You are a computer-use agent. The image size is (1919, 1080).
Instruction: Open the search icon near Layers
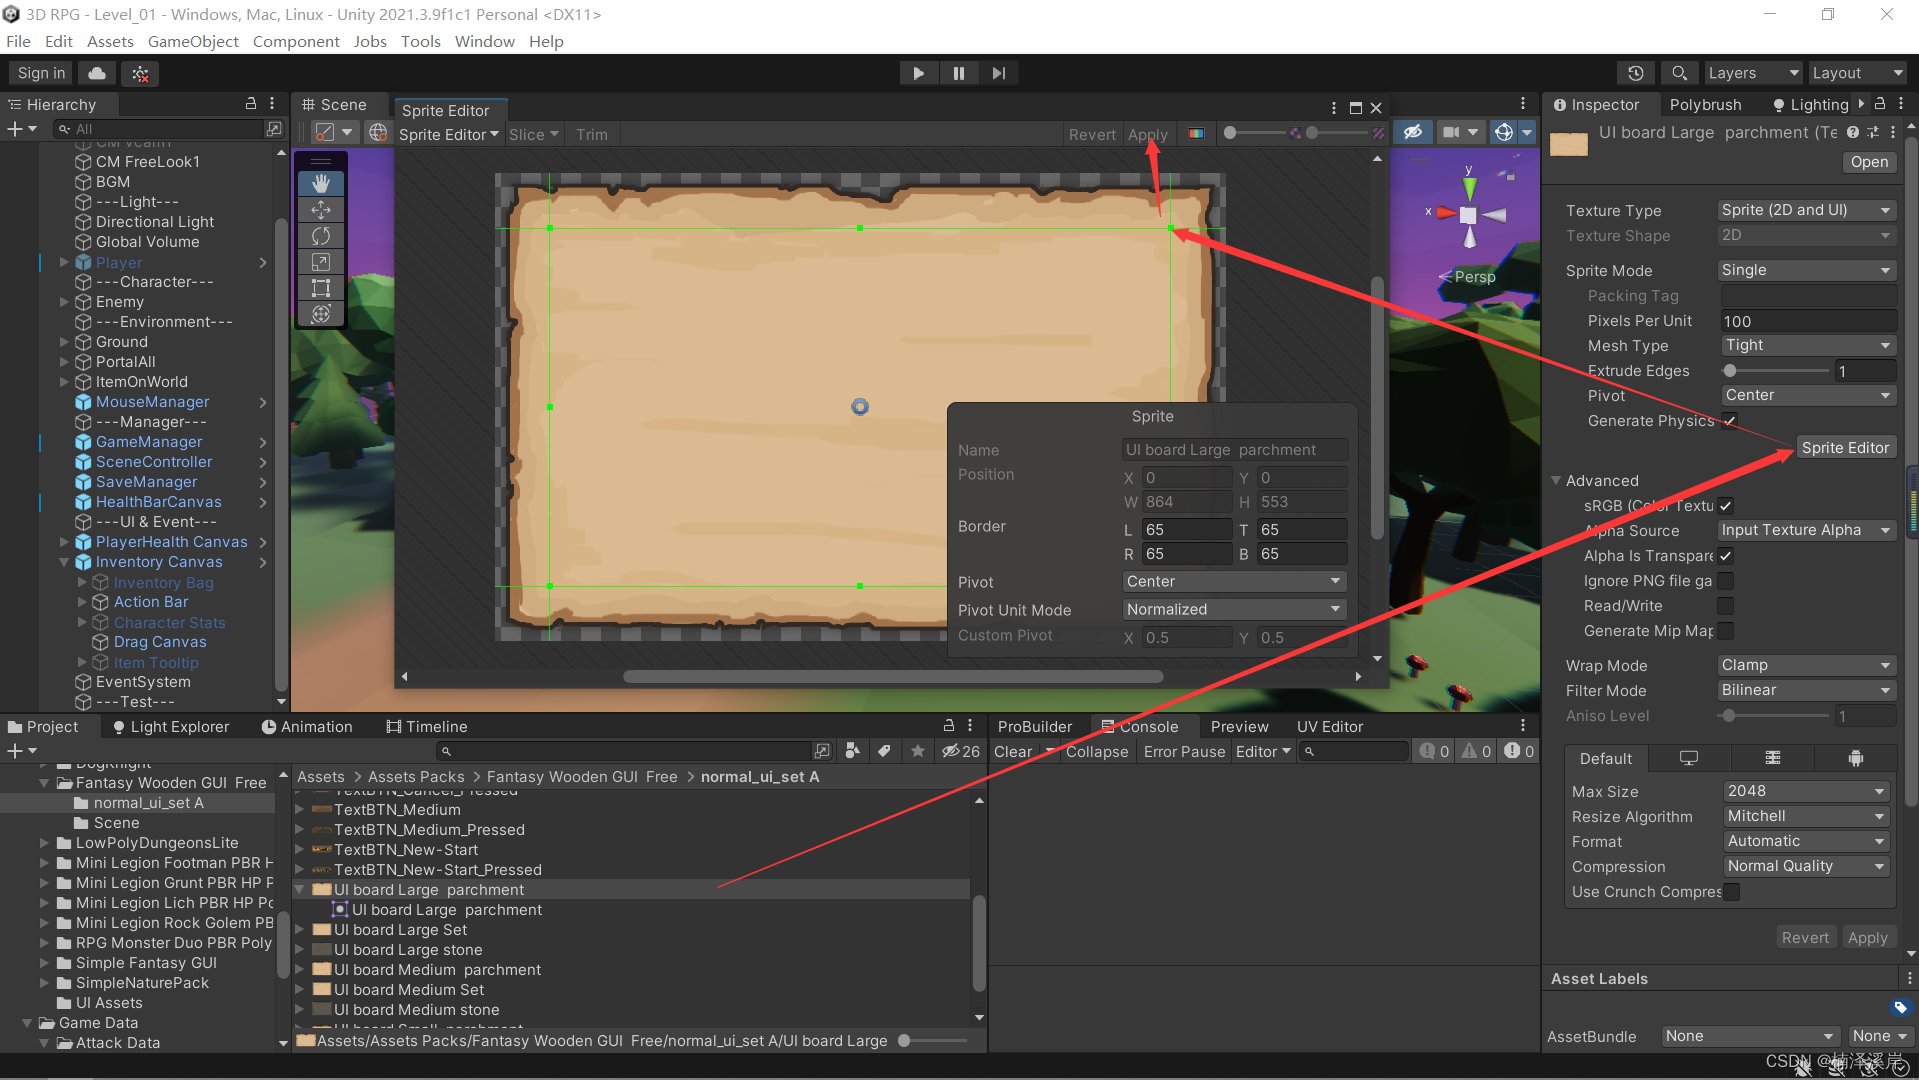(x=1678, y=73)
